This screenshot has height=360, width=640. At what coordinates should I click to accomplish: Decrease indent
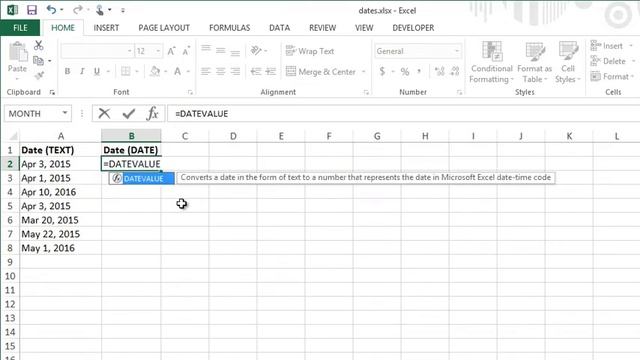(256, 72)
